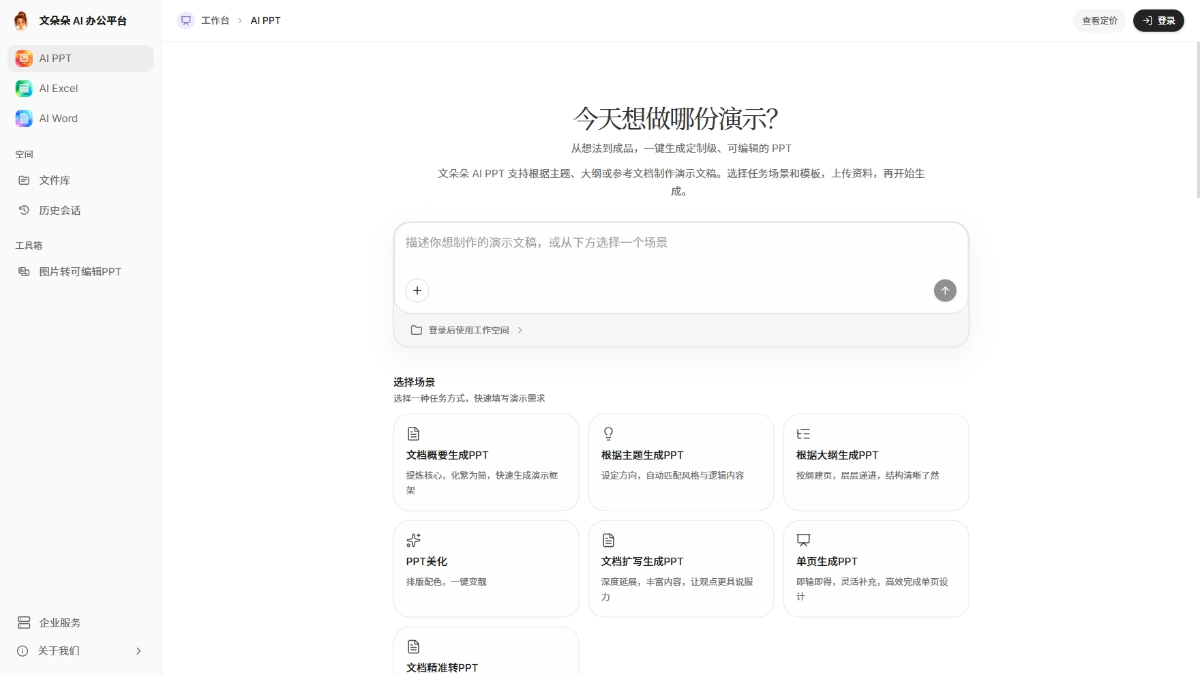
Task: Open 关于我们 link text in sidebar
Action: [59, 651]
